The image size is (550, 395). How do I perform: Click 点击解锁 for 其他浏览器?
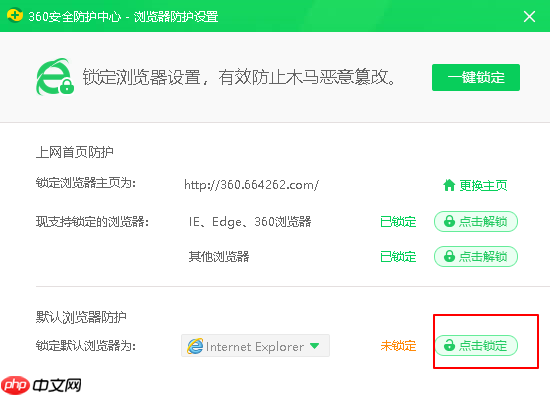pos(476,256)
